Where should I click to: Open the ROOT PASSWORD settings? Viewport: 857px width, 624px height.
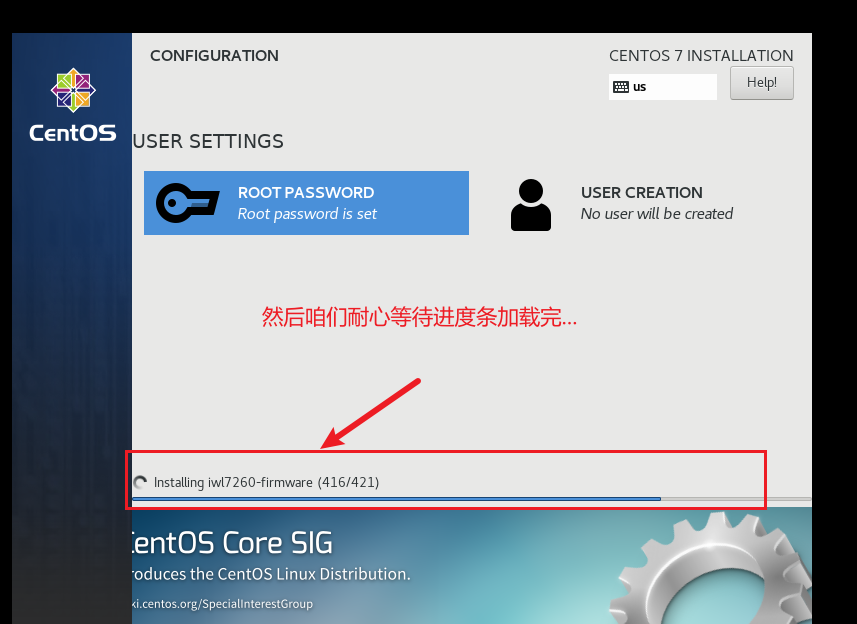coord(306,203)
